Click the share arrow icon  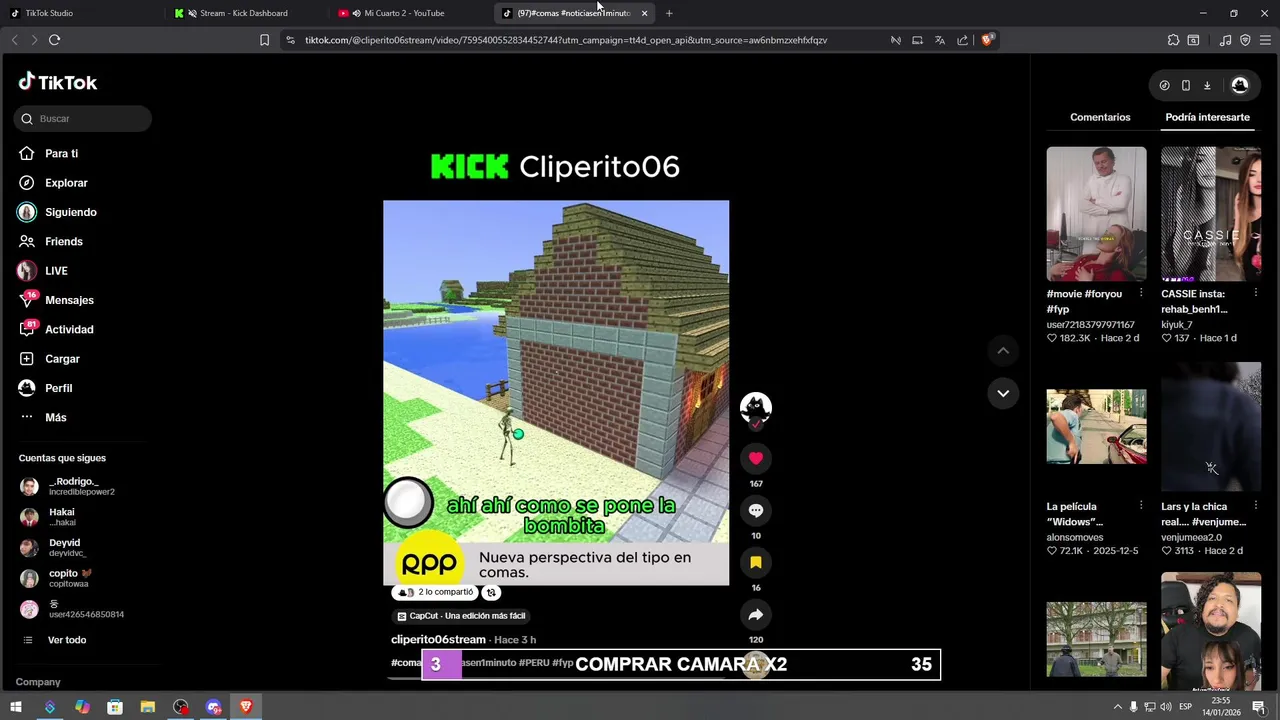point(756,615)
